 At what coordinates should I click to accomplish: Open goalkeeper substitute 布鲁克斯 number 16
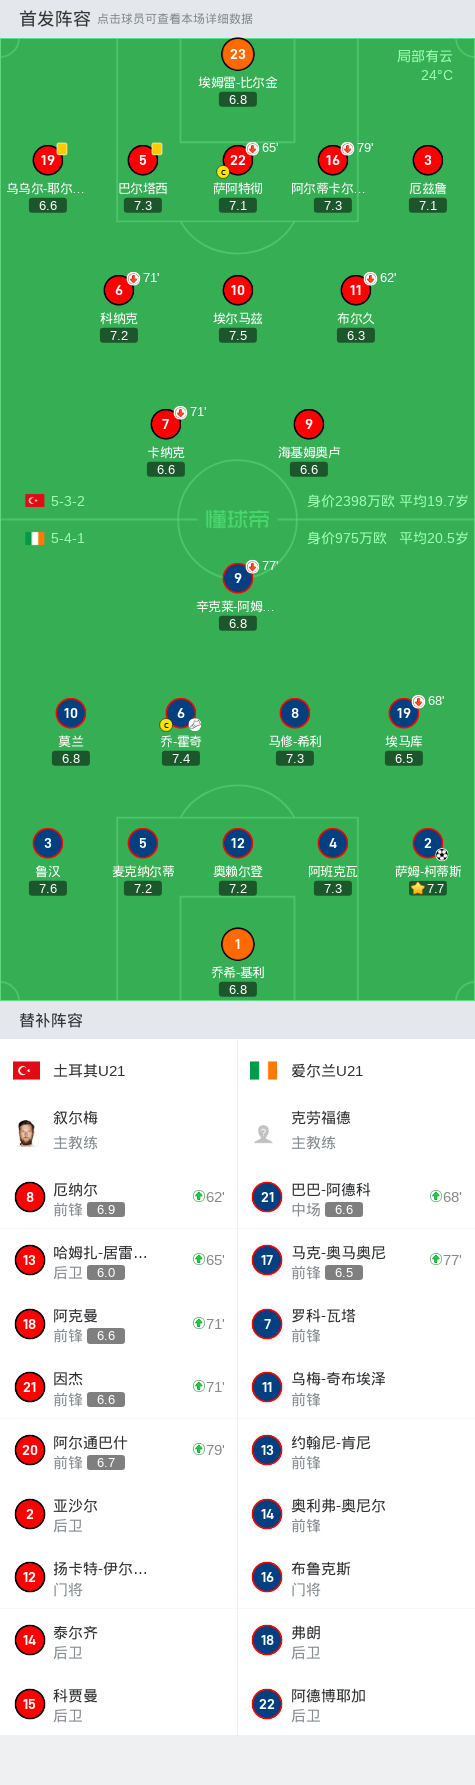tap(356, 1577)
